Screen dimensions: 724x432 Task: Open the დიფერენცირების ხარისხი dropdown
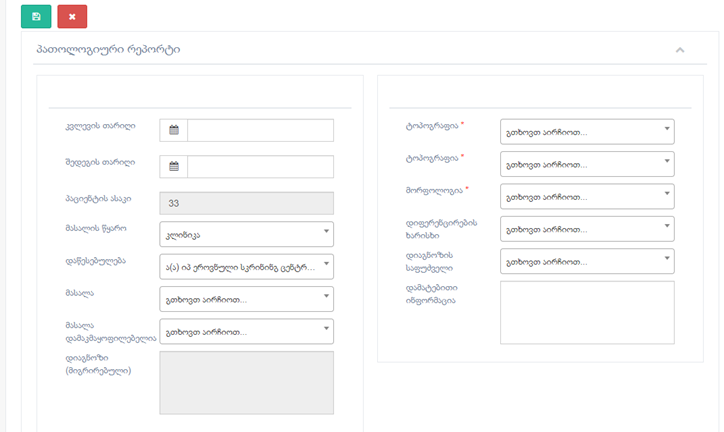point(587,229)
